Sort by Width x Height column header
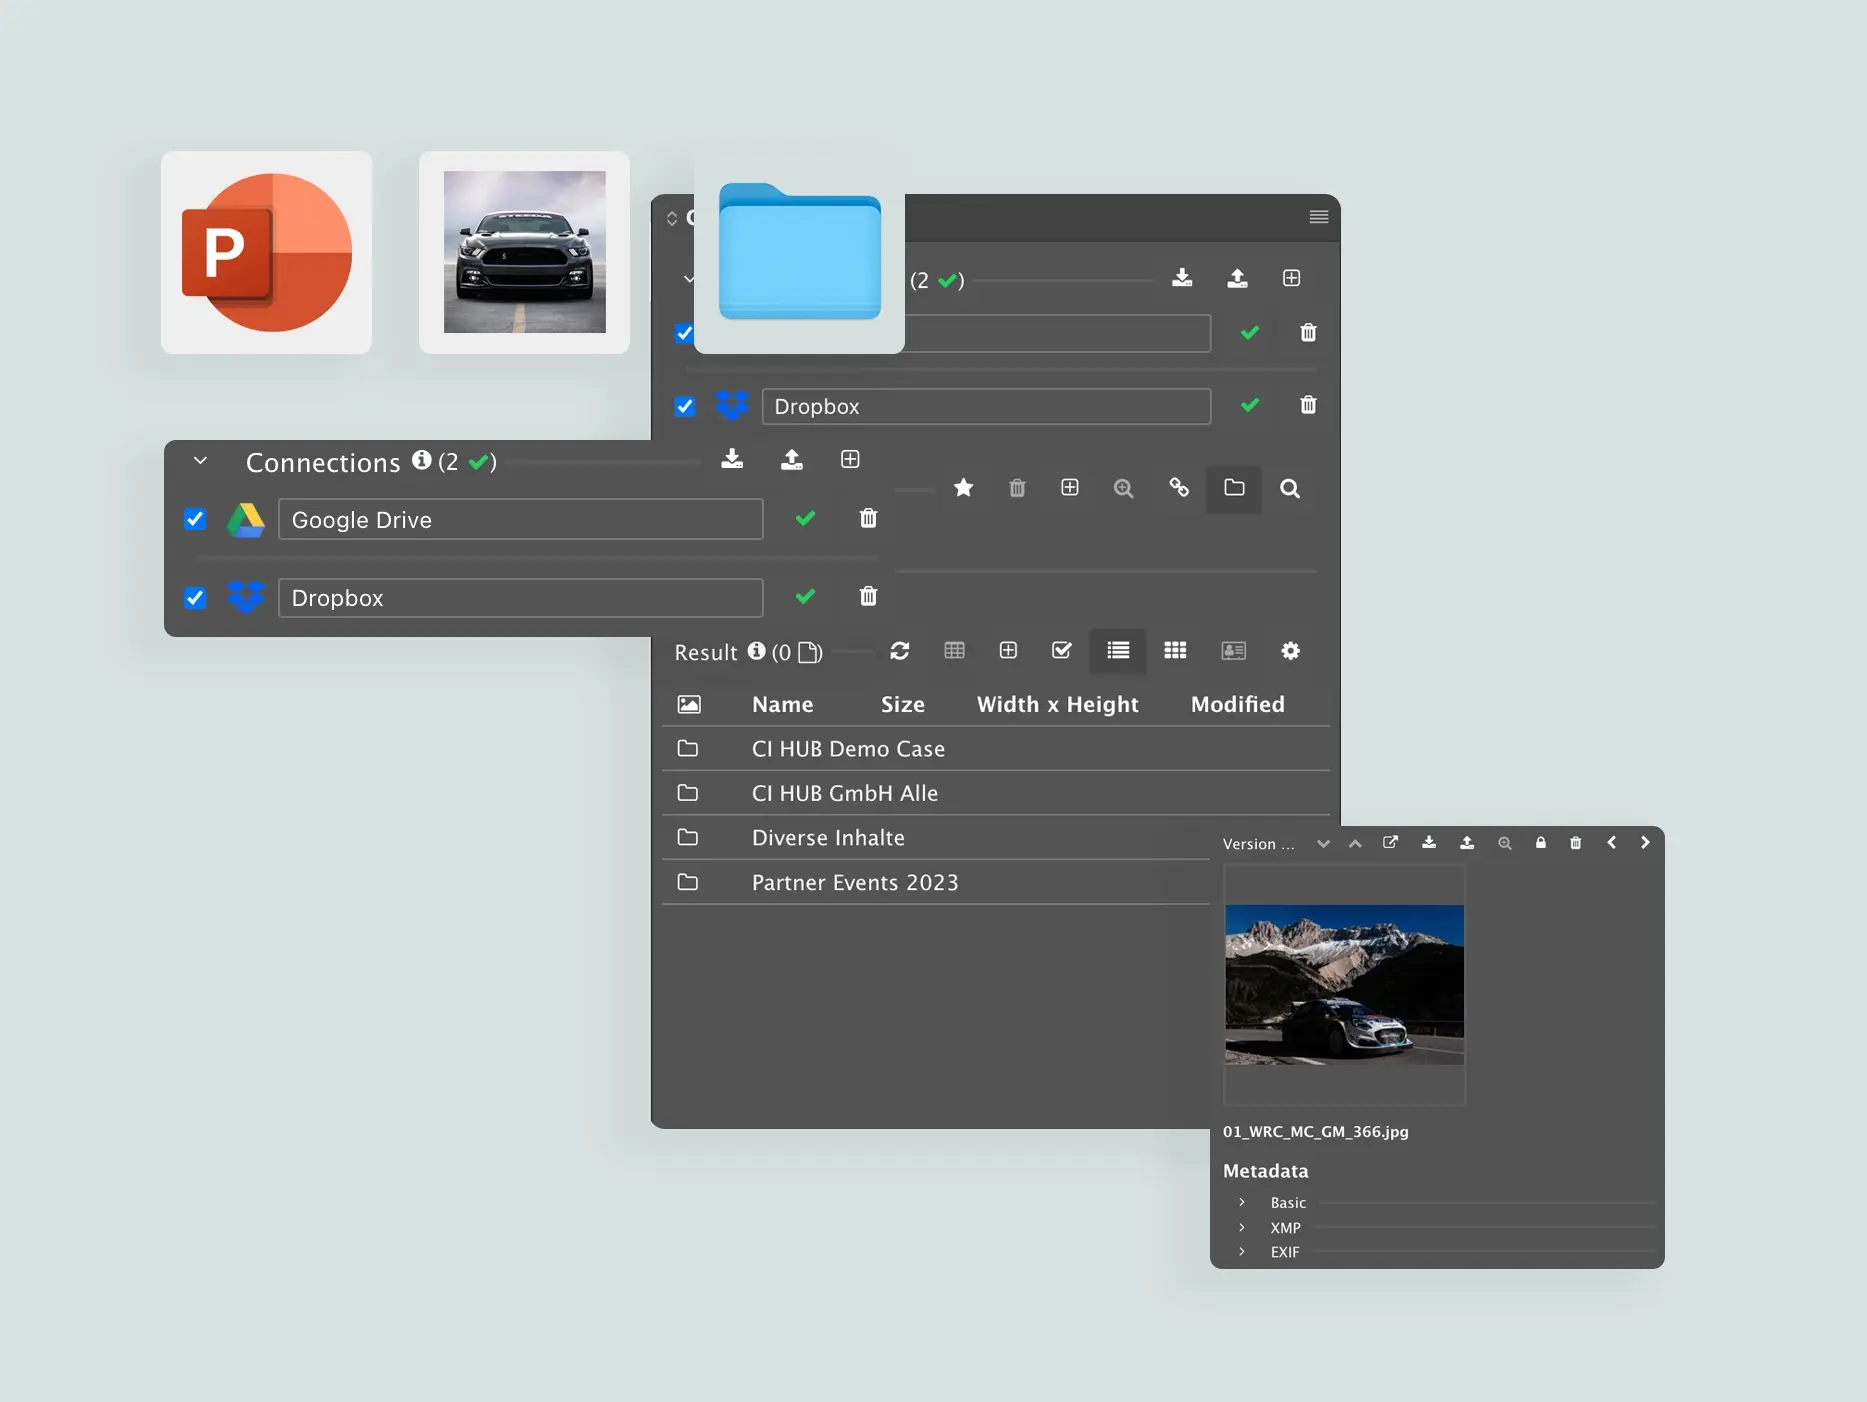The width and height of the screenshot is (1867, 1402). pyautogui.click(x=1057, y=704)
